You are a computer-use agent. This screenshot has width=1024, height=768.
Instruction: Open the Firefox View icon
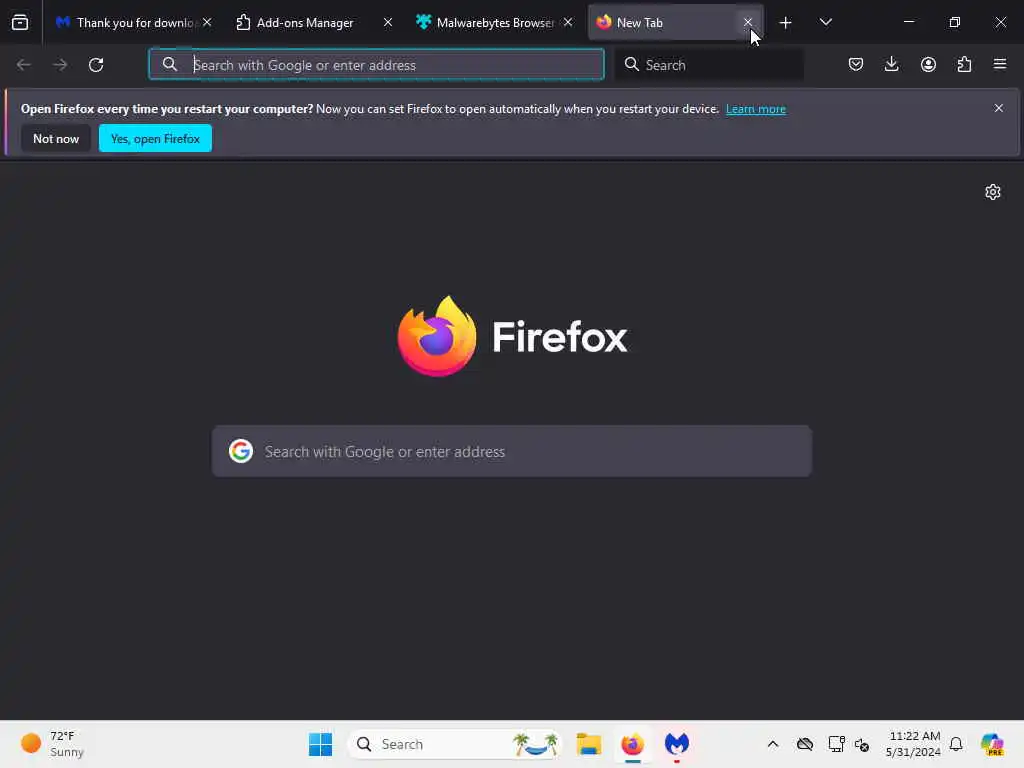[x=20, y=23]
